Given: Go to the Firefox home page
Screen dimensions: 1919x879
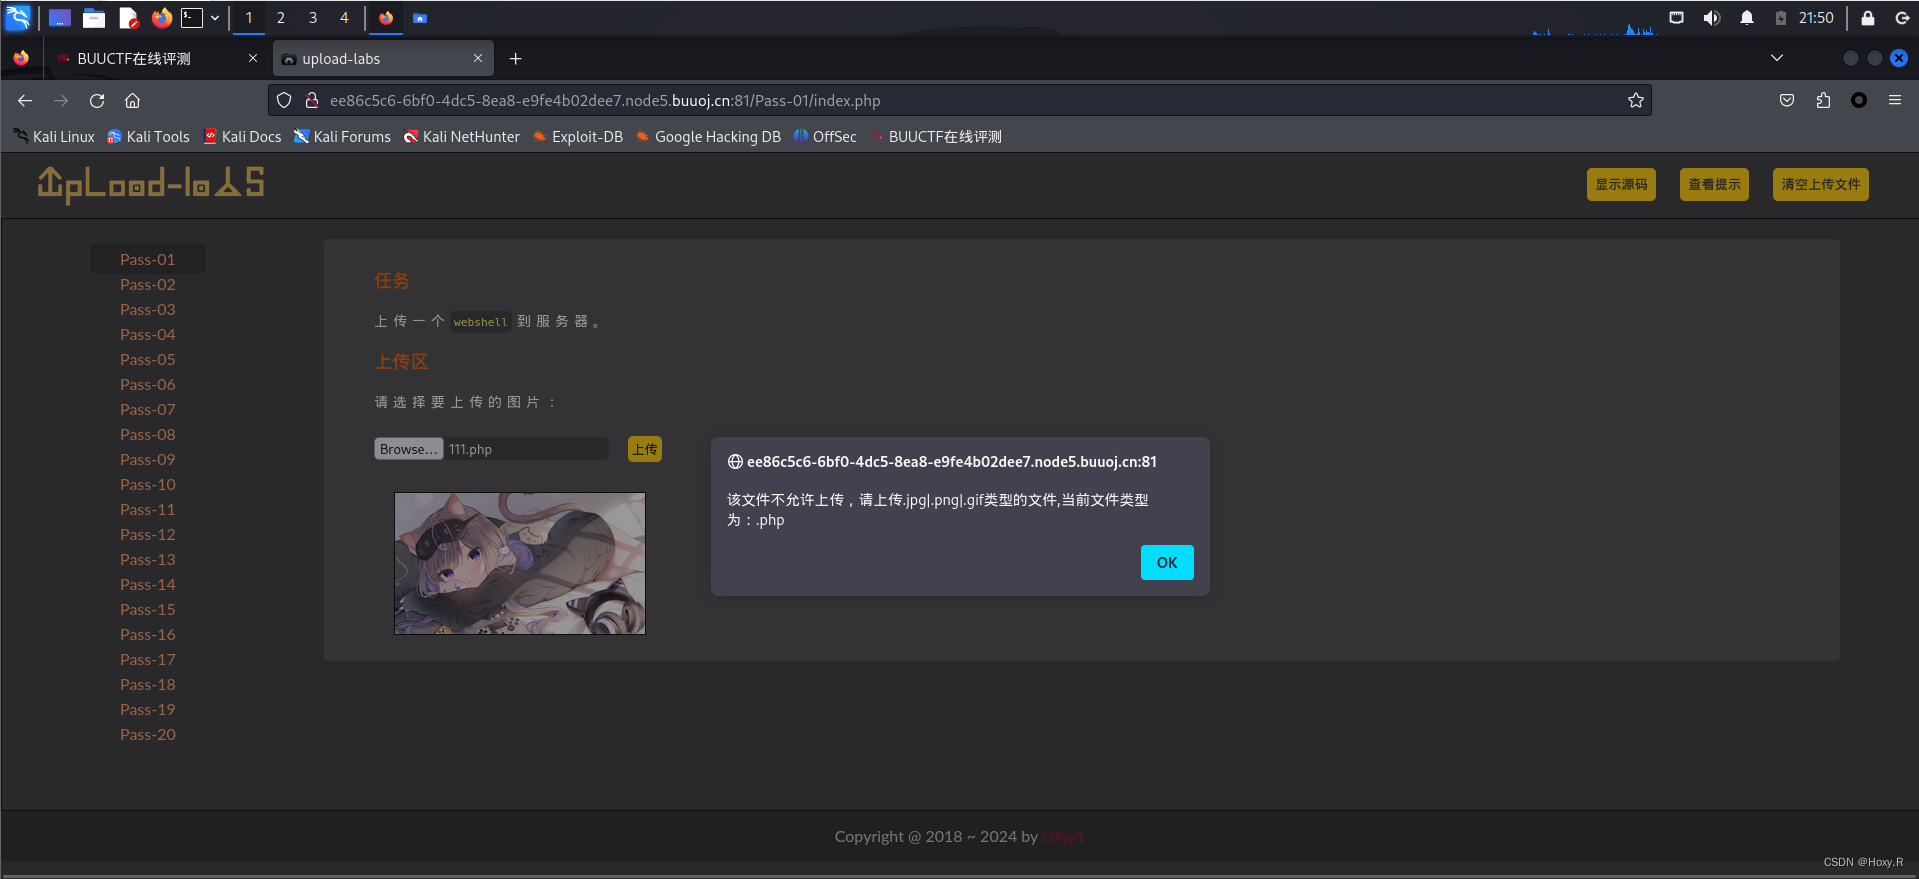Looking at the screenshot, I should (132, 100).
